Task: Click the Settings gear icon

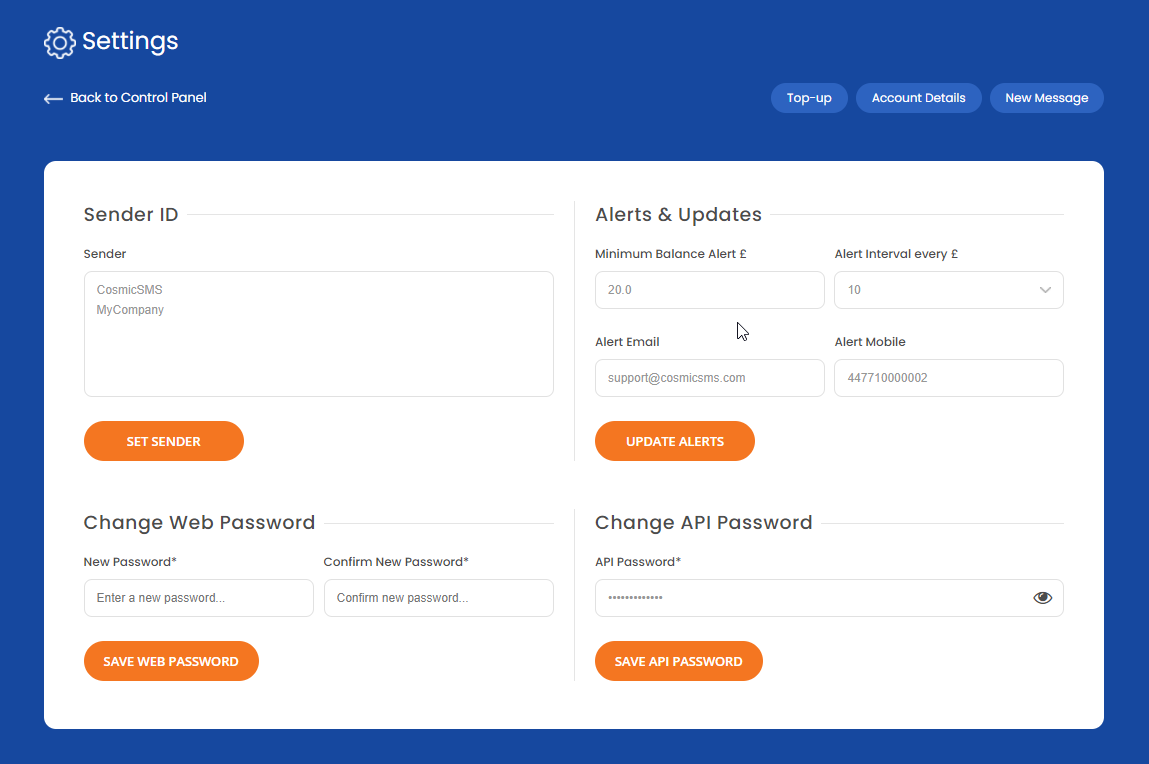Action: (x=60, y=42)
